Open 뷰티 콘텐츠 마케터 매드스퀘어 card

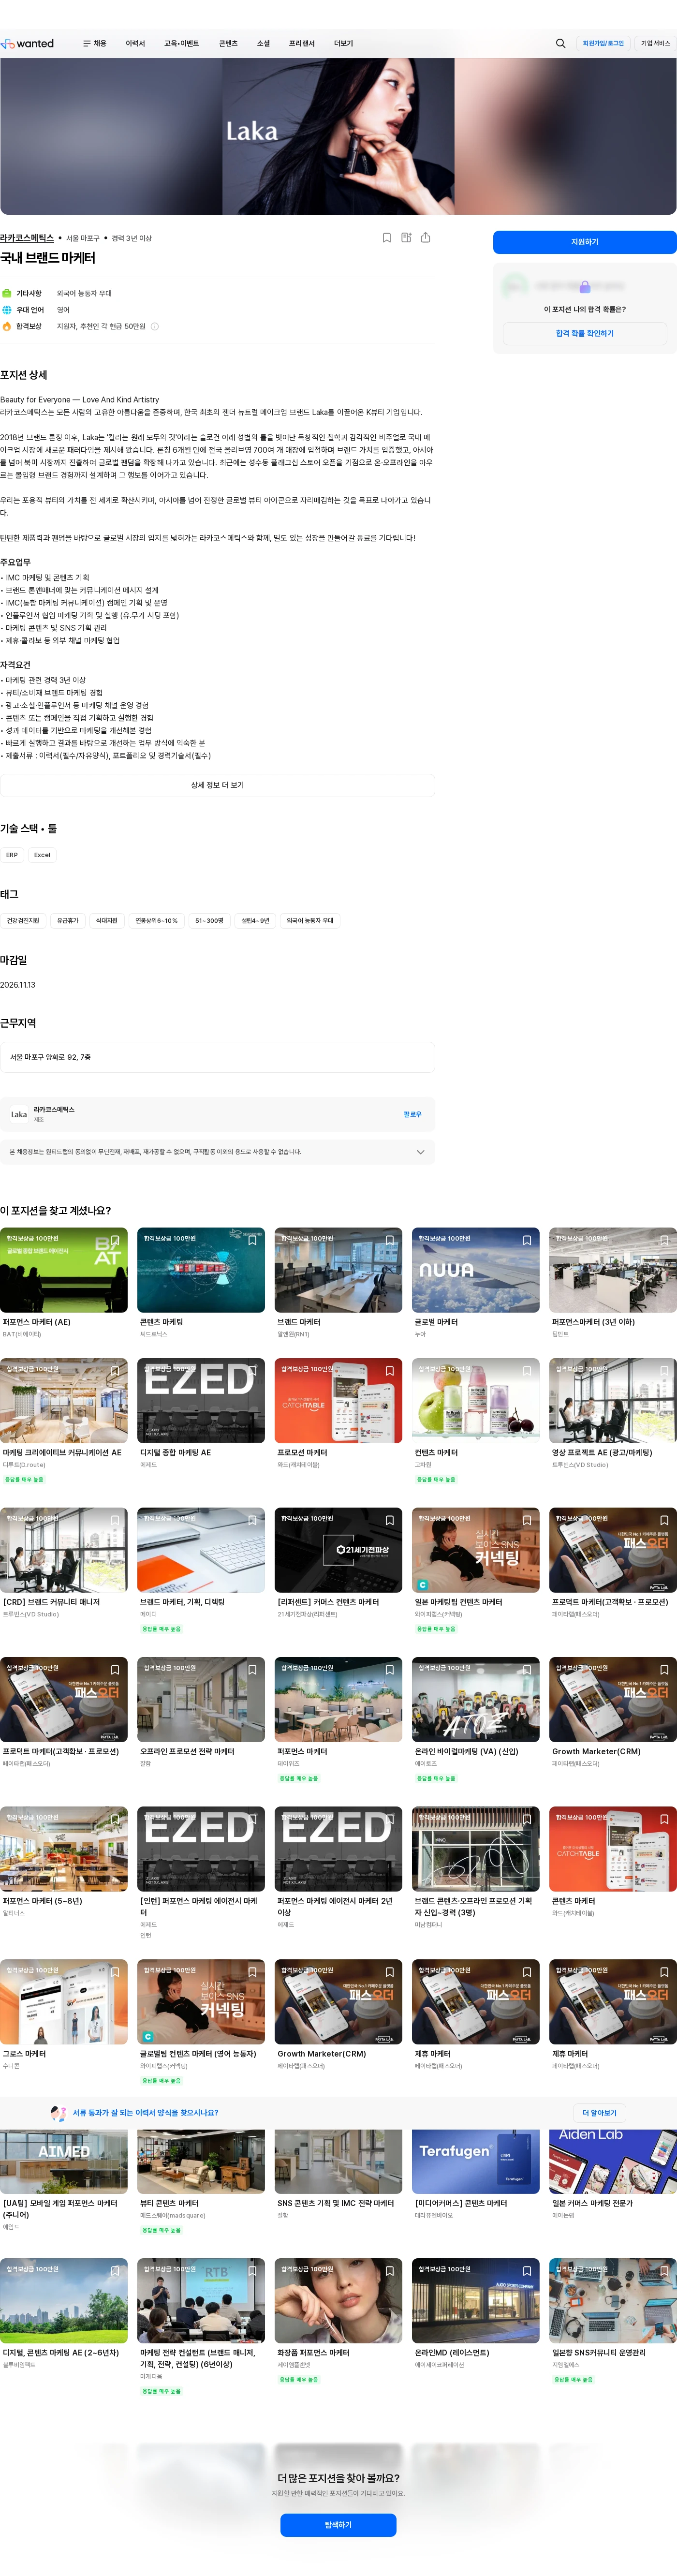point(201,2181)
